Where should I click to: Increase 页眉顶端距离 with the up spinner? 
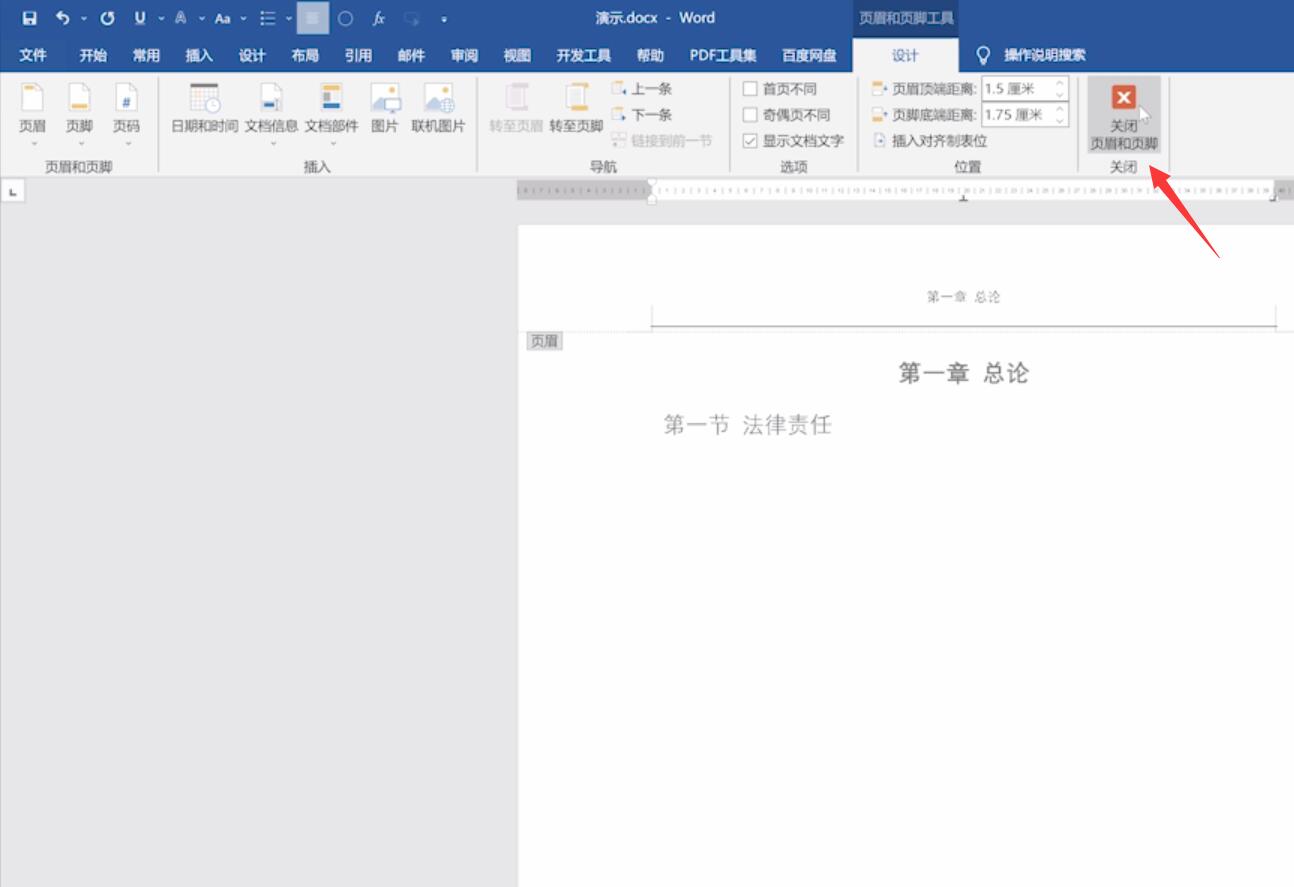pyautogui.click(x=1060, y=83)
